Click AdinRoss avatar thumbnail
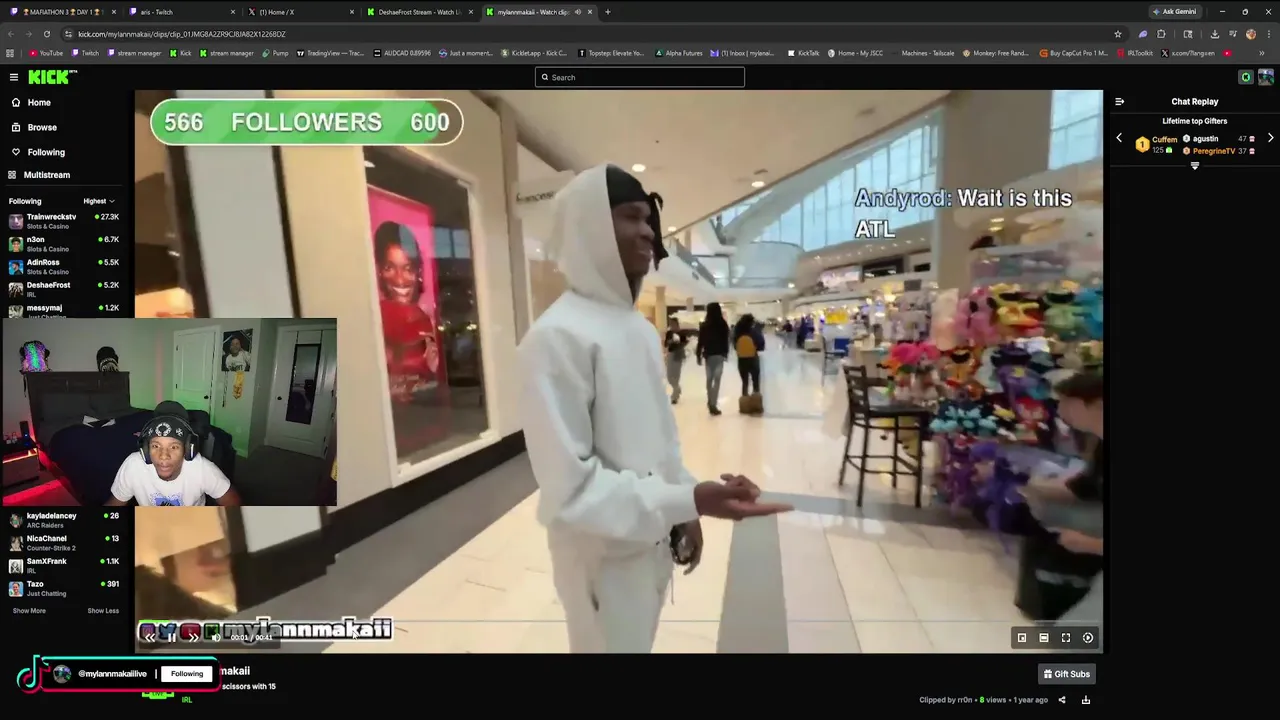Image resolution: width=1280 pixels, height=720 pixels. click(16, 267)
